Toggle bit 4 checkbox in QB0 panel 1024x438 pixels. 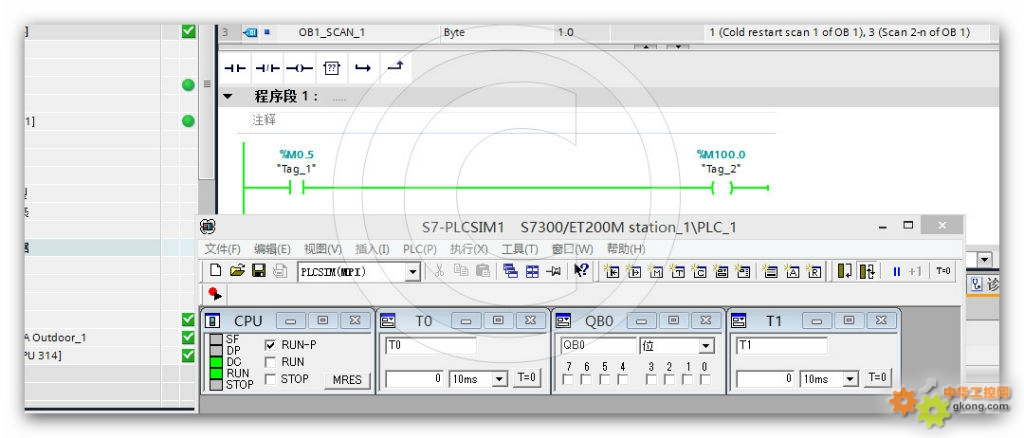click(623, 379)
